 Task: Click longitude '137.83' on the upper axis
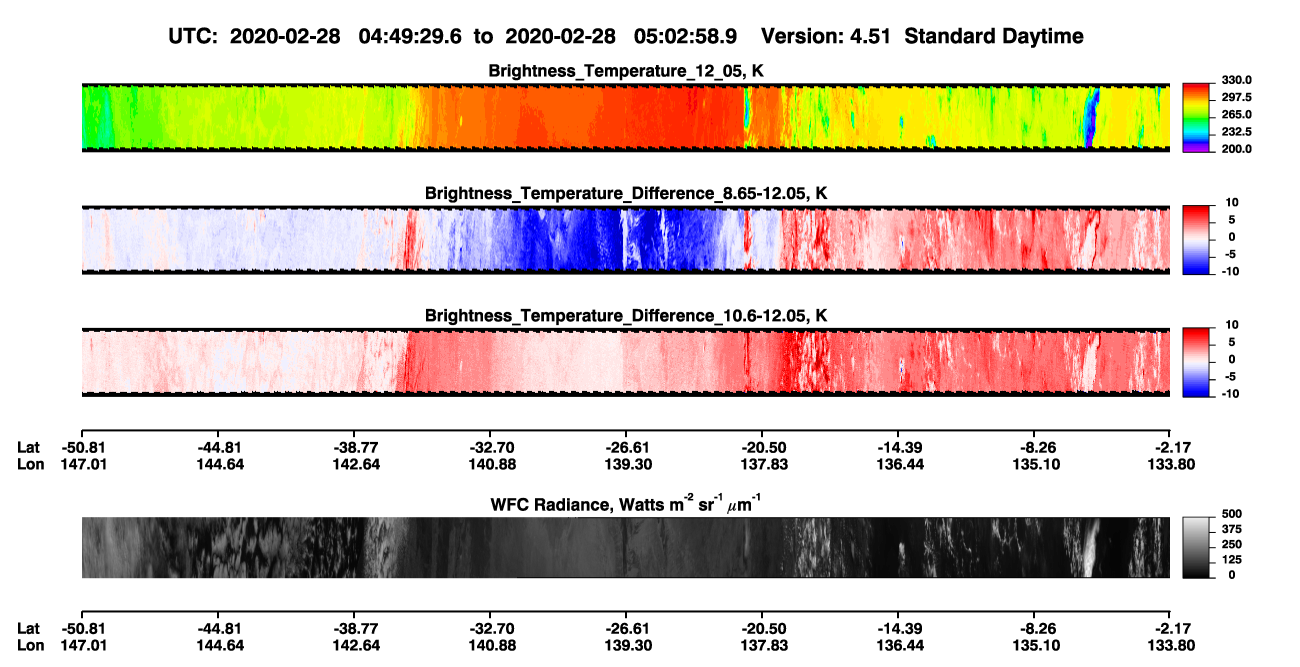[764, 464]
